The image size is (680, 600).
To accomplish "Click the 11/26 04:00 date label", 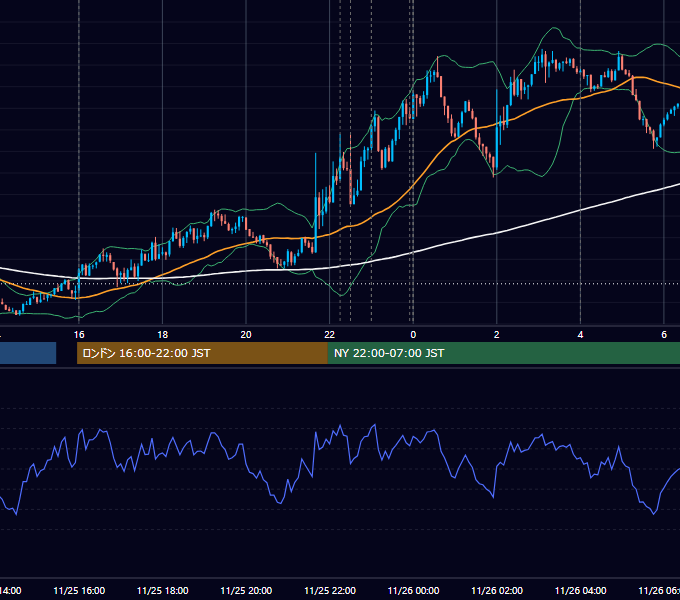I will point(581,590).
